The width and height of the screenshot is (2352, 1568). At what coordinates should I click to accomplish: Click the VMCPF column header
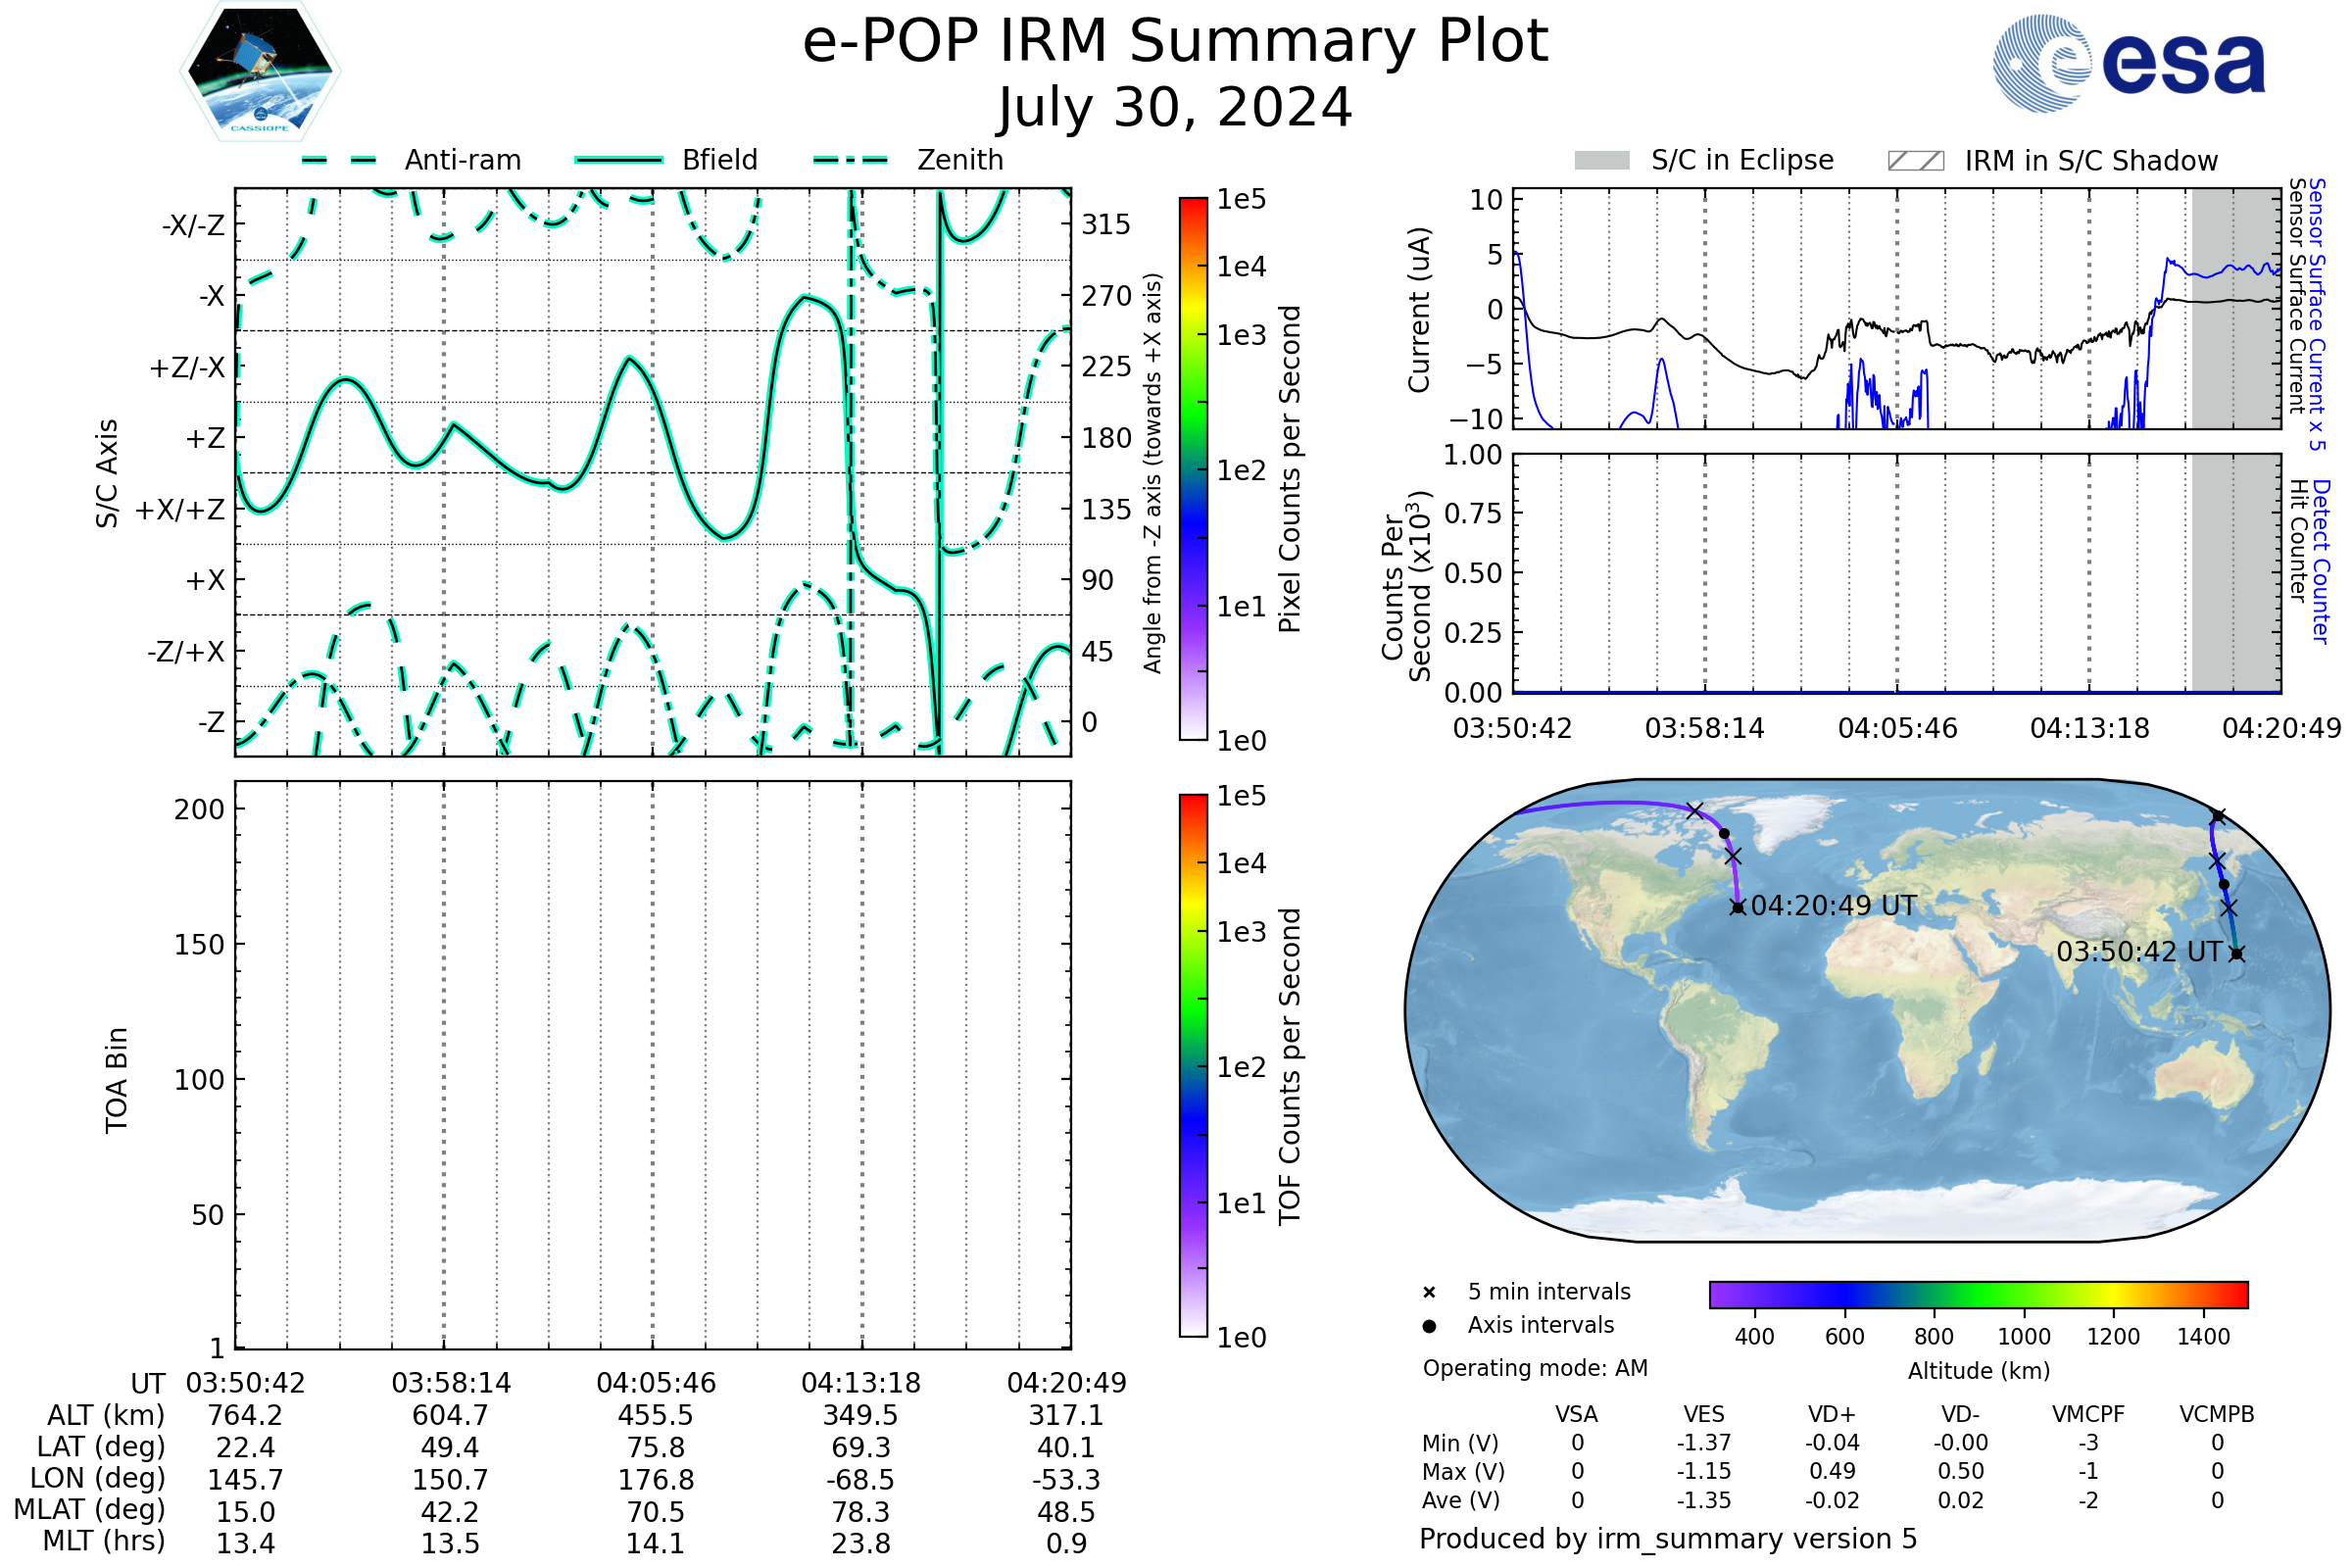tap(2088, 1414)
